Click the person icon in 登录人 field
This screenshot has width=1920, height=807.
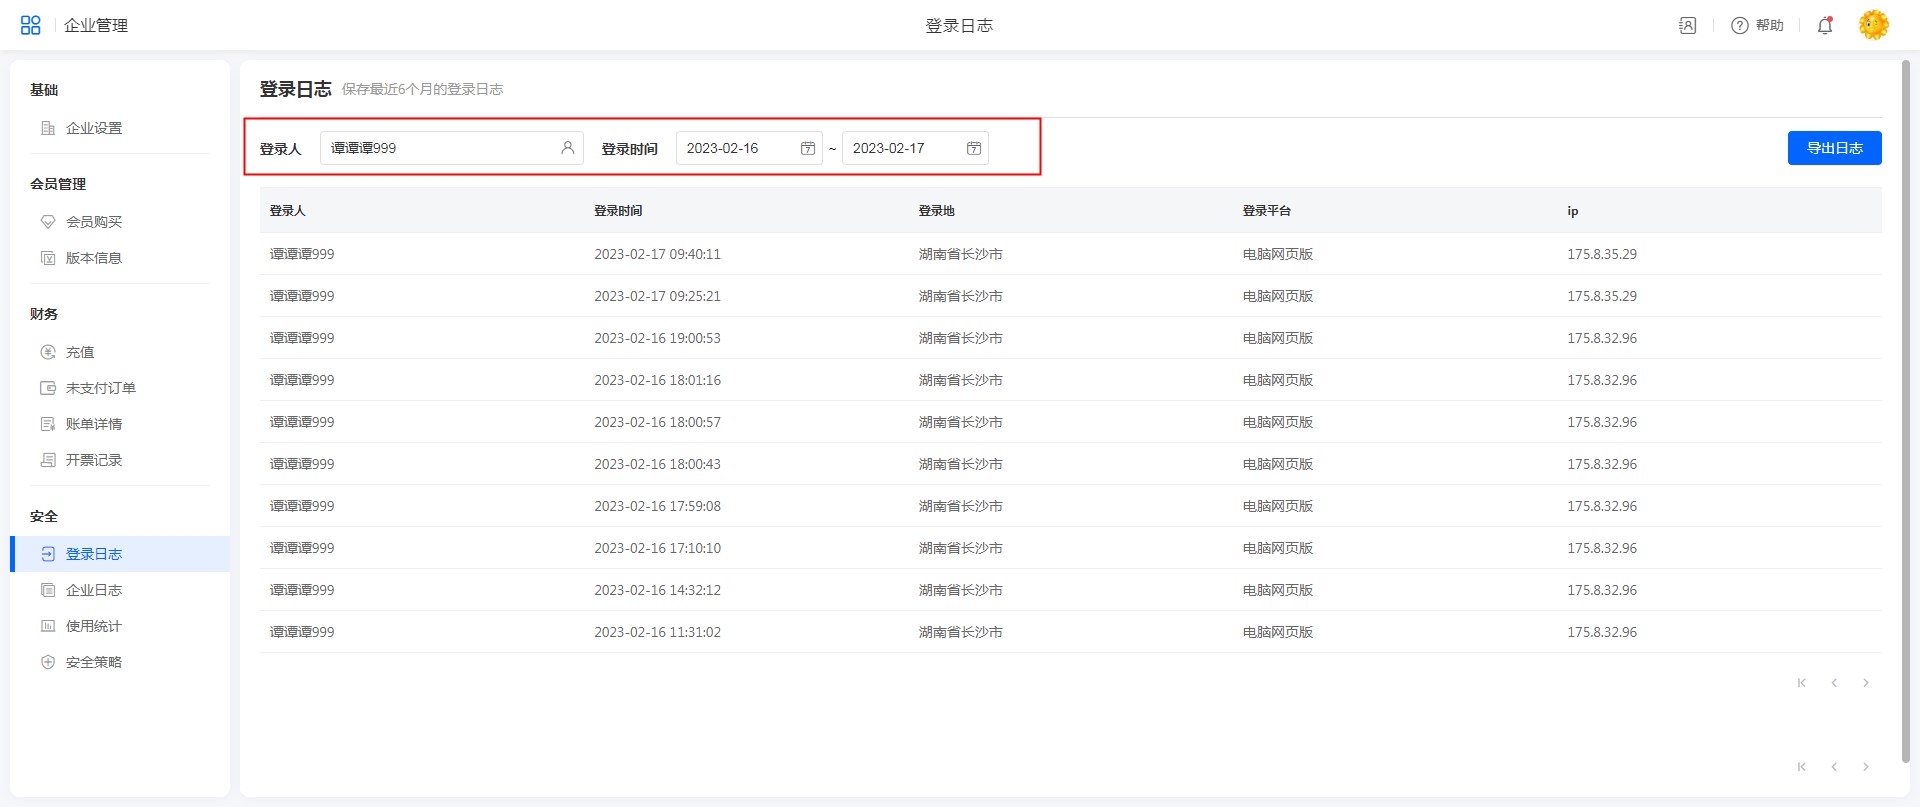pos(567,148)
